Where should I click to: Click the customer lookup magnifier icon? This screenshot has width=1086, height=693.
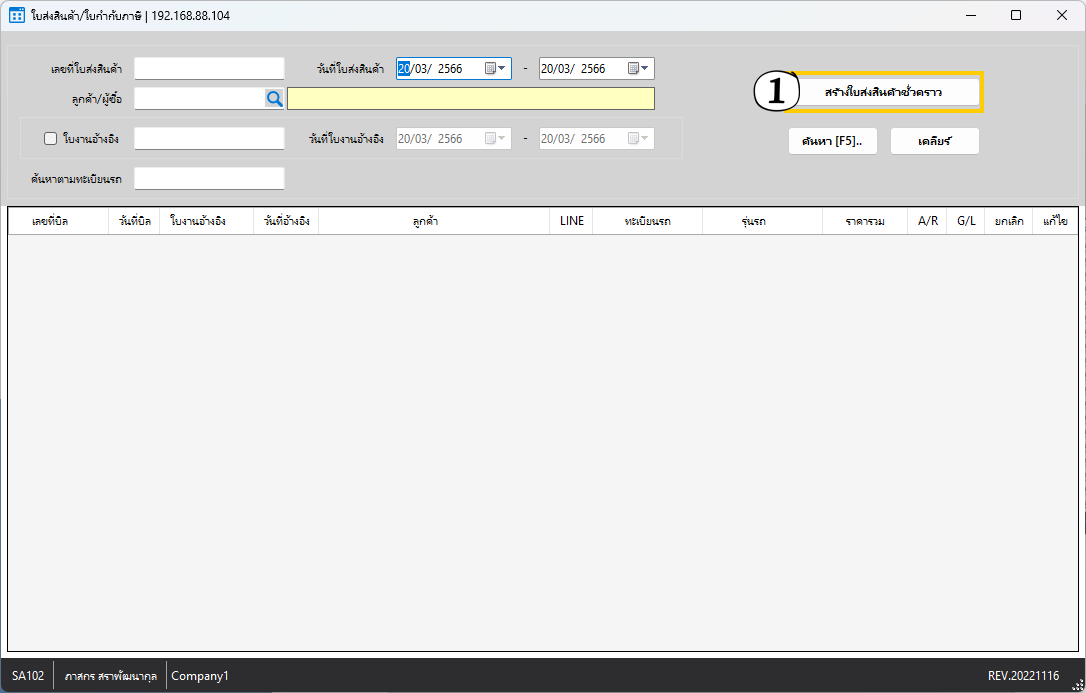[x=273, y=98]
